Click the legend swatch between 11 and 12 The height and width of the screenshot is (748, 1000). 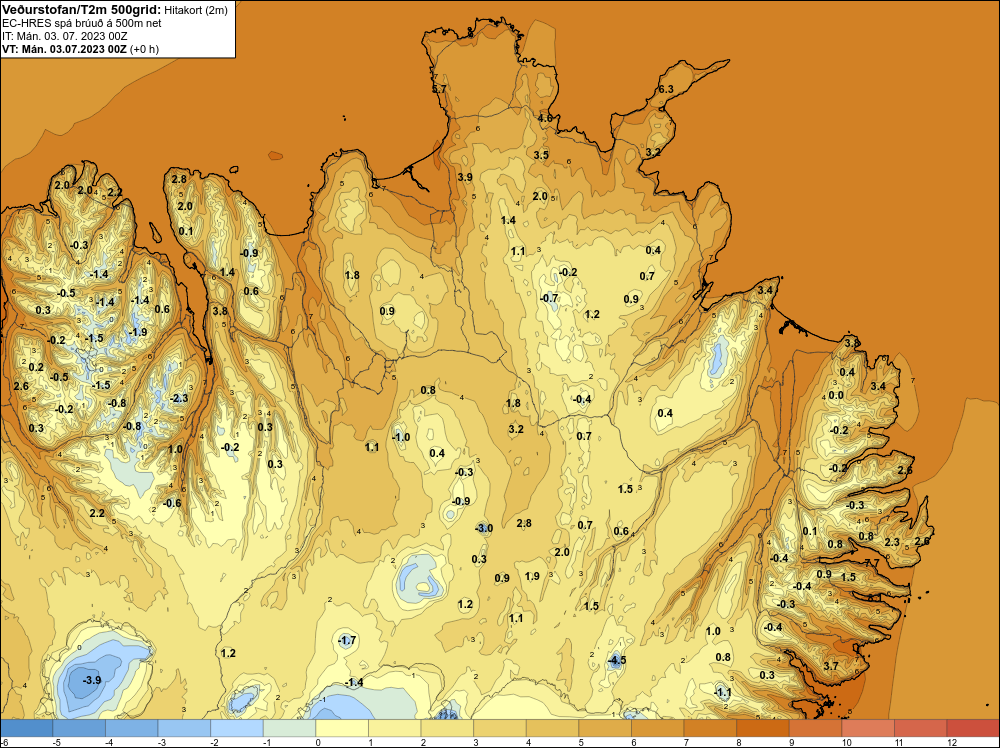[x=920, y=728]
